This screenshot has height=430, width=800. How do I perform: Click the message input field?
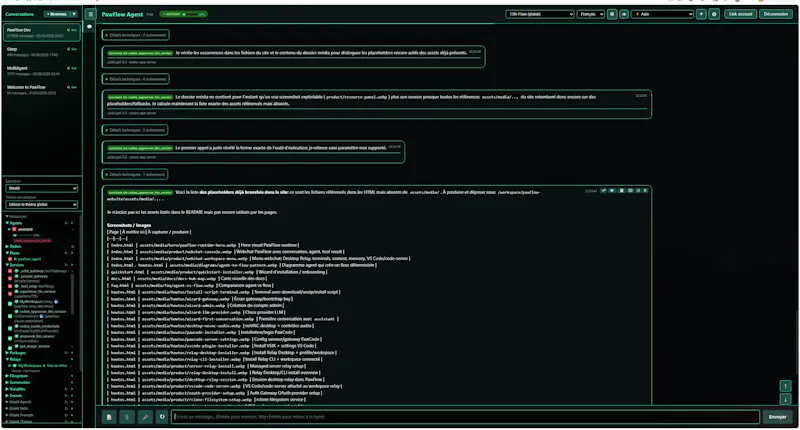465,417
